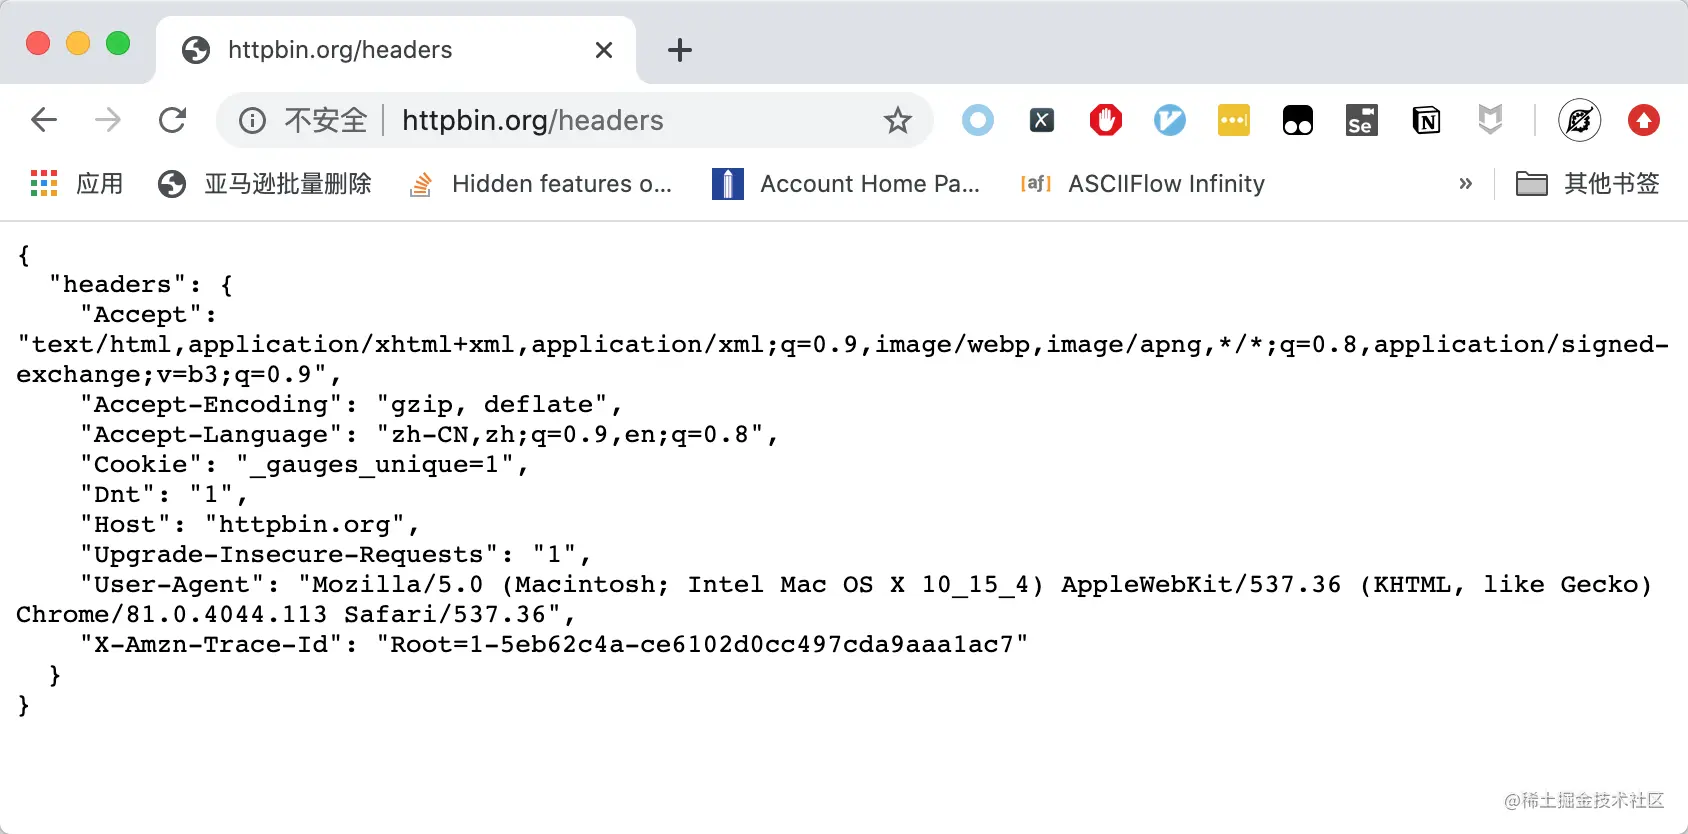Image resolution: width=1688 pixels, height=834 pixels.
Task: Expand hidden bookmarks with the chevron
Action: 1466,184
